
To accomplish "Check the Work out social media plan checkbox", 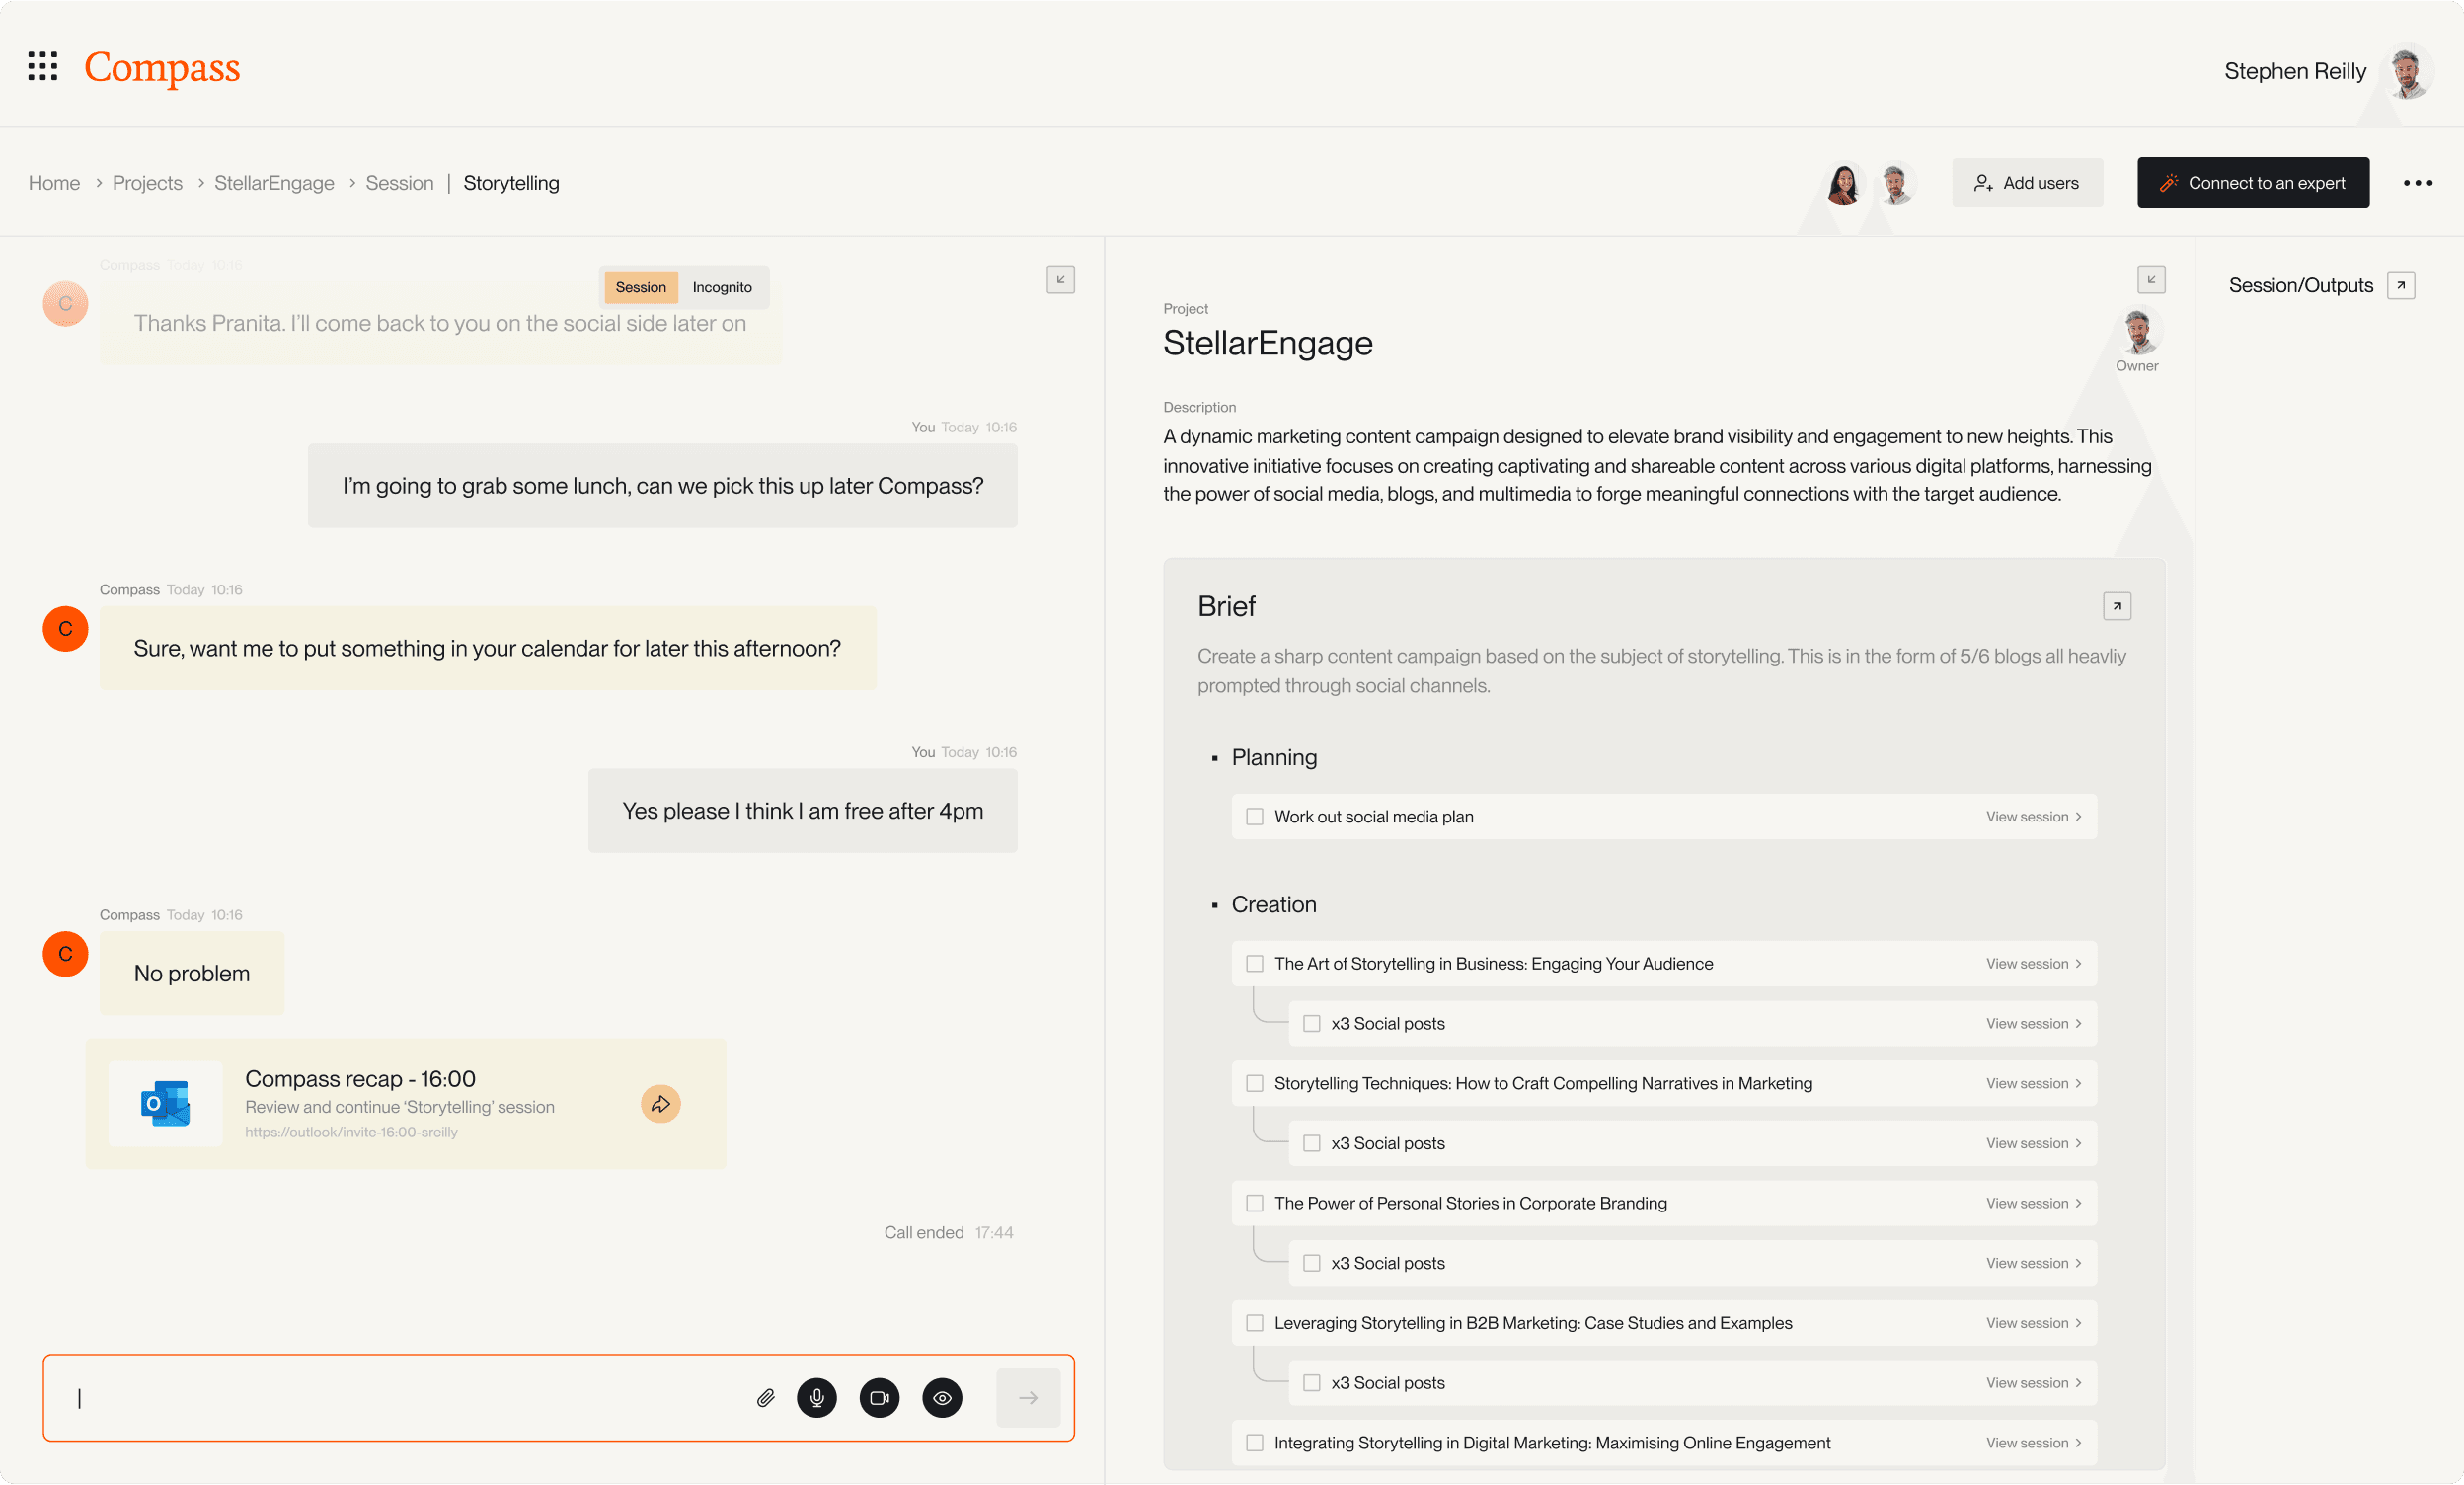I will point(1255,816).
